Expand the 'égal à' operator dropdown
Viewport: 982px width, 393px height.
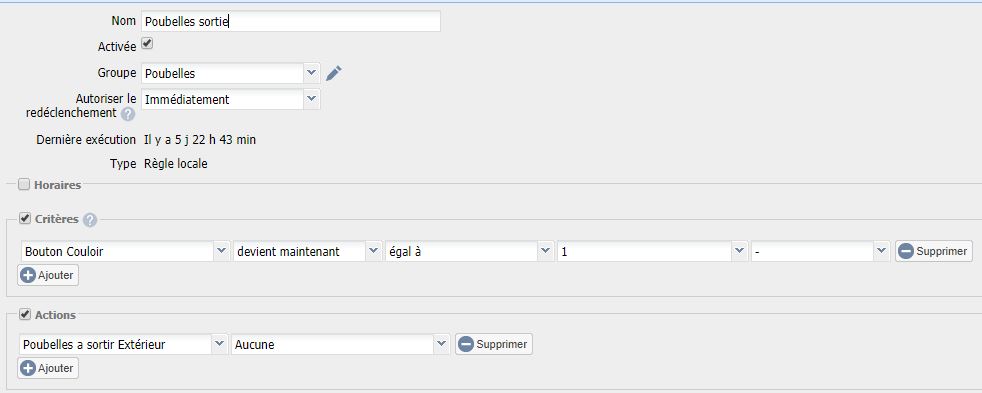click(x=470, y=252)
